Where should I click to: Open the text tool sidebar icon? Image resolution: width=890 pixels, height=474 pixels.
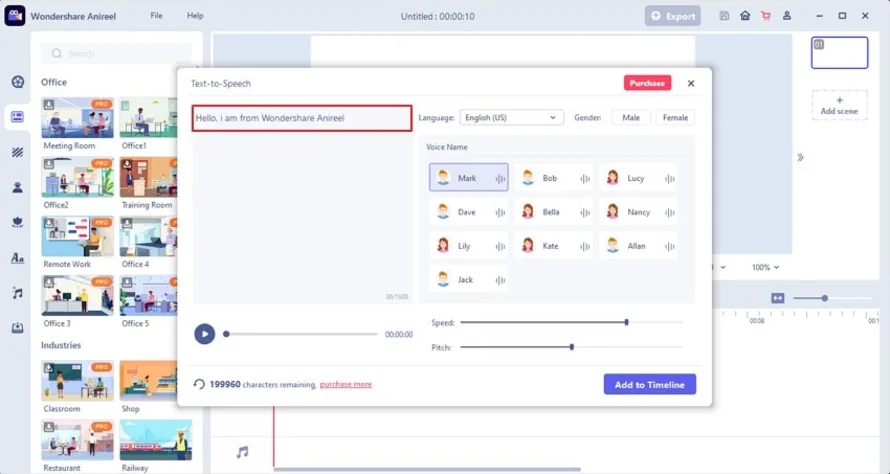(x=18, y=258)
